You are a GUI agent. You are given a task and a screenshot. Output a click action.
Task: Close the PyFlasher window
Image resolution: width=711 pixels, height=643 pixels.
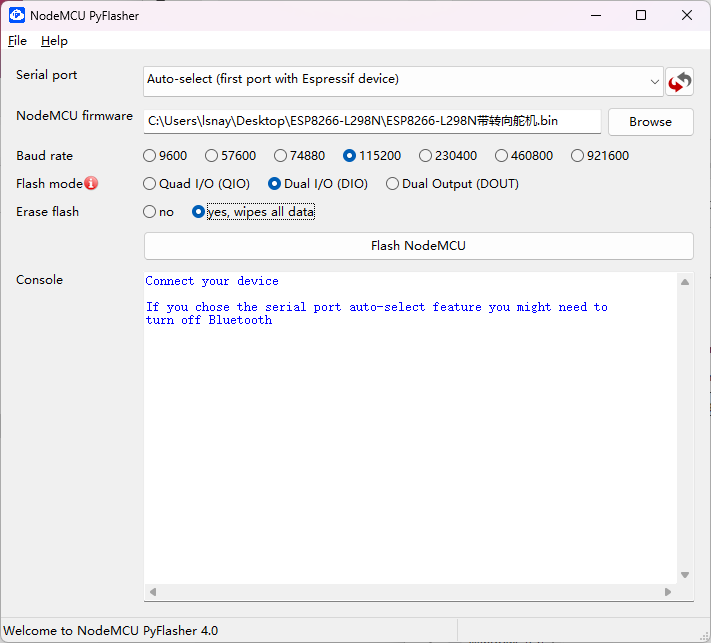pyautogui.click(x=687, y=15)
